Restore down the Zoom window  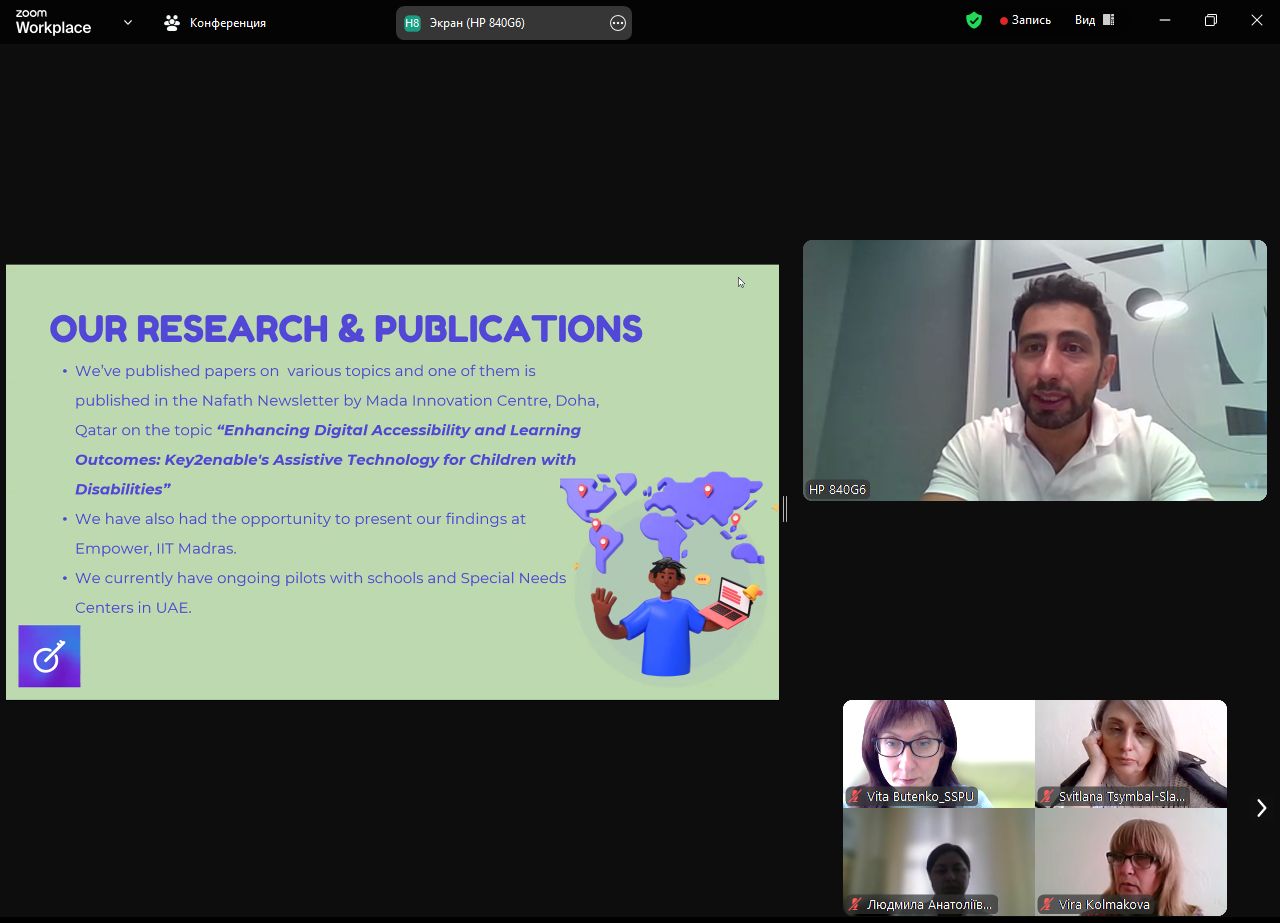click(1211, 20)
